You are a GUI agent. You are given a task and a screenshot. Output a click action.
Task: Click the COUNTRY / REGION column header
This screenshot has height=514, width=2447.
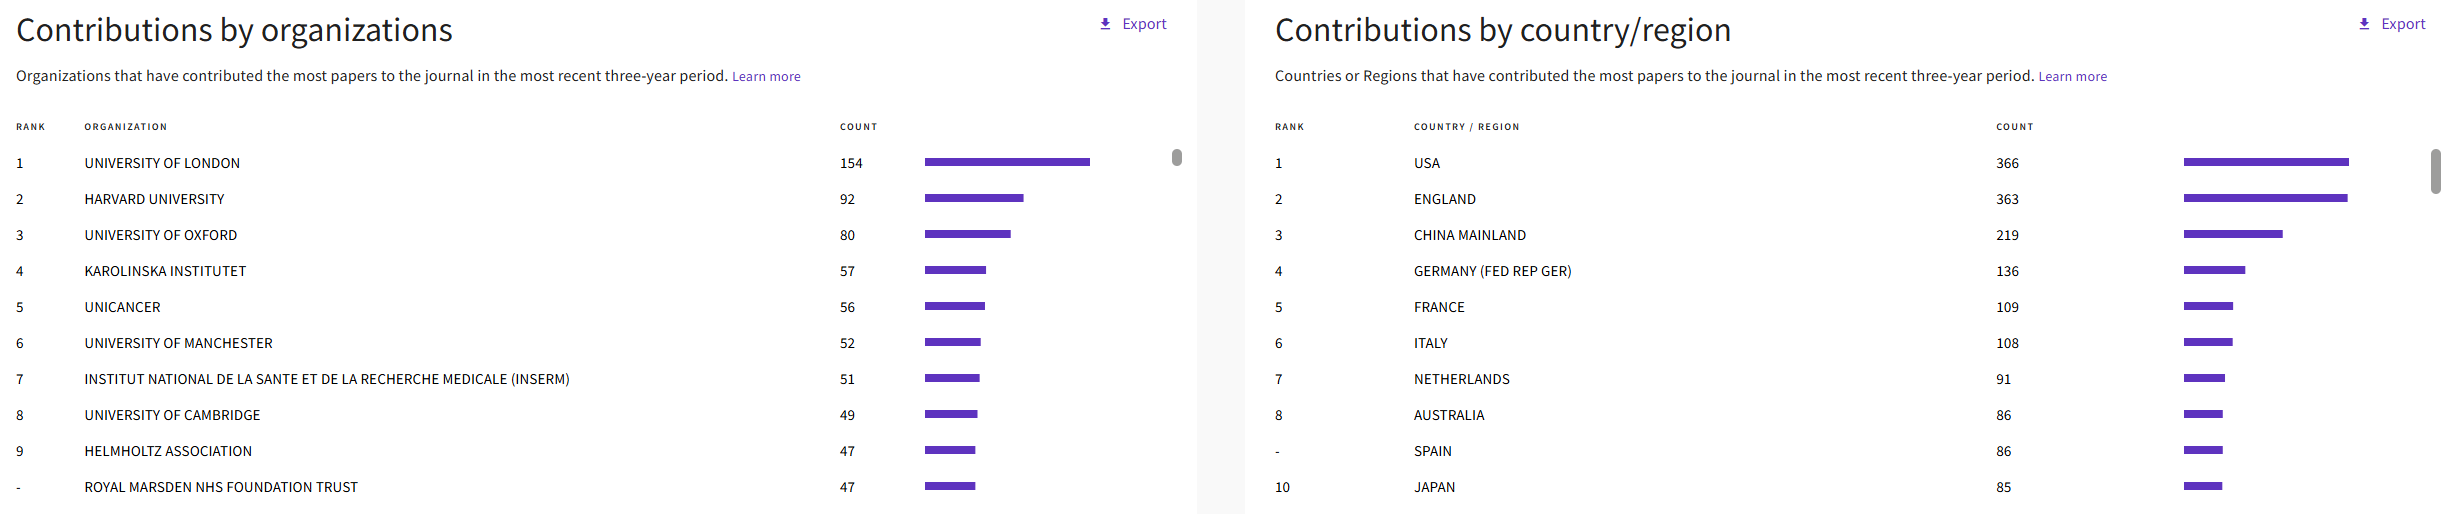click(x=1466, y=127)
